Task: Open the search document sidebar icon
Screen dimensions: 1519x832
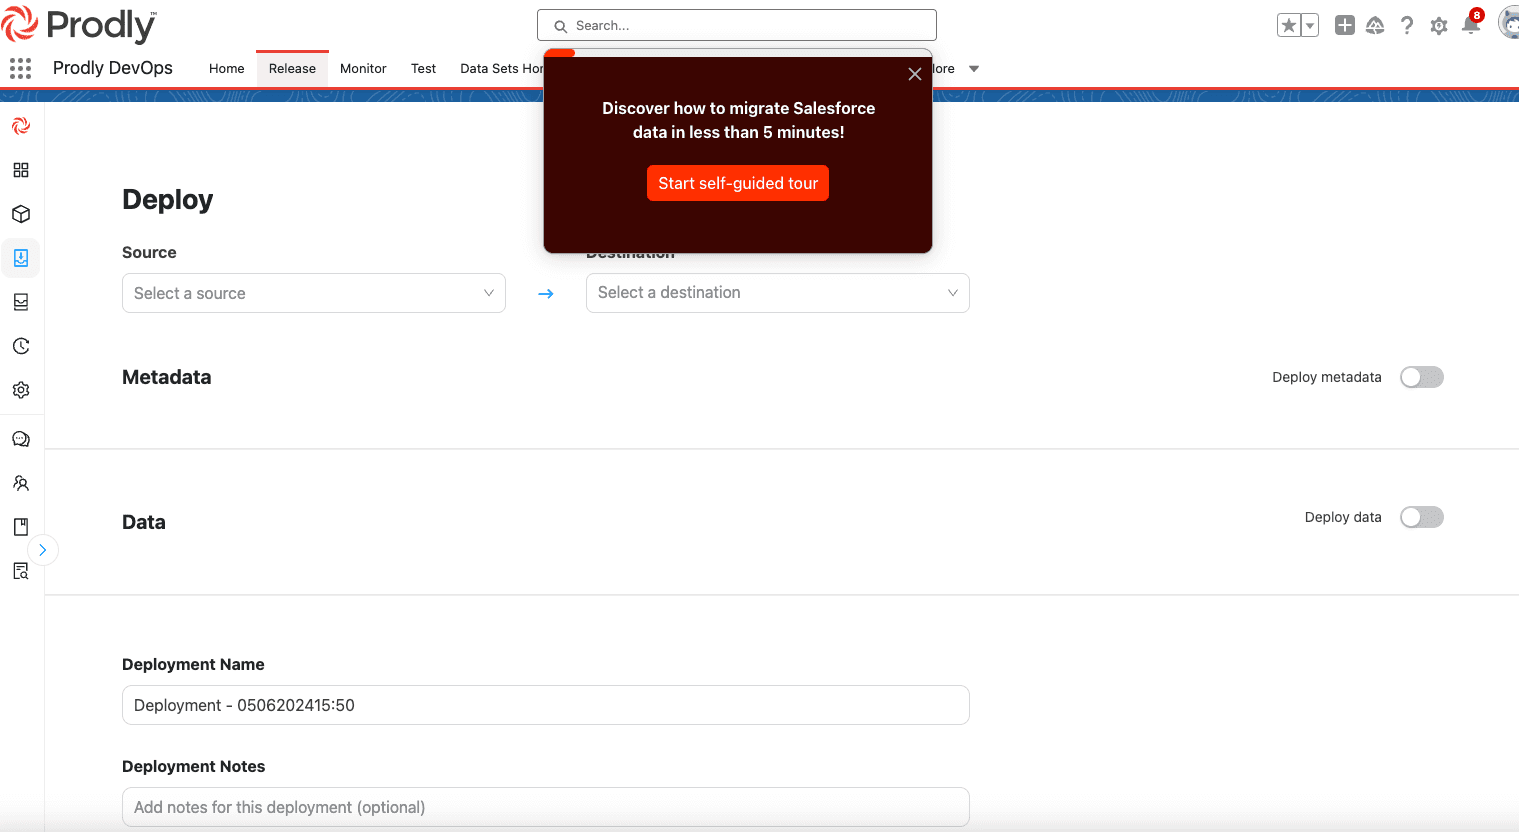Action: [21, 571]
